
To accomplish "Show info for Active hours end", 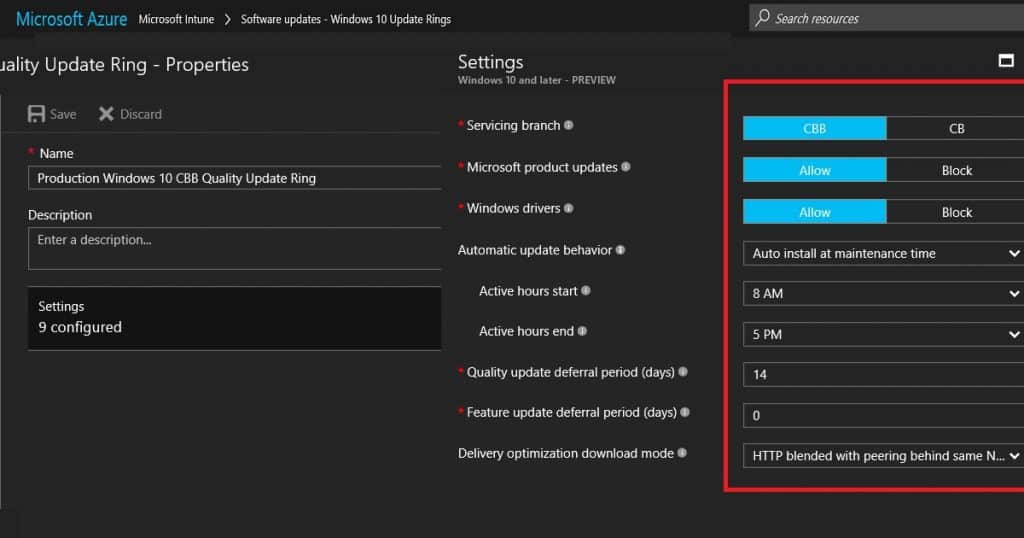I will point(582,331).
